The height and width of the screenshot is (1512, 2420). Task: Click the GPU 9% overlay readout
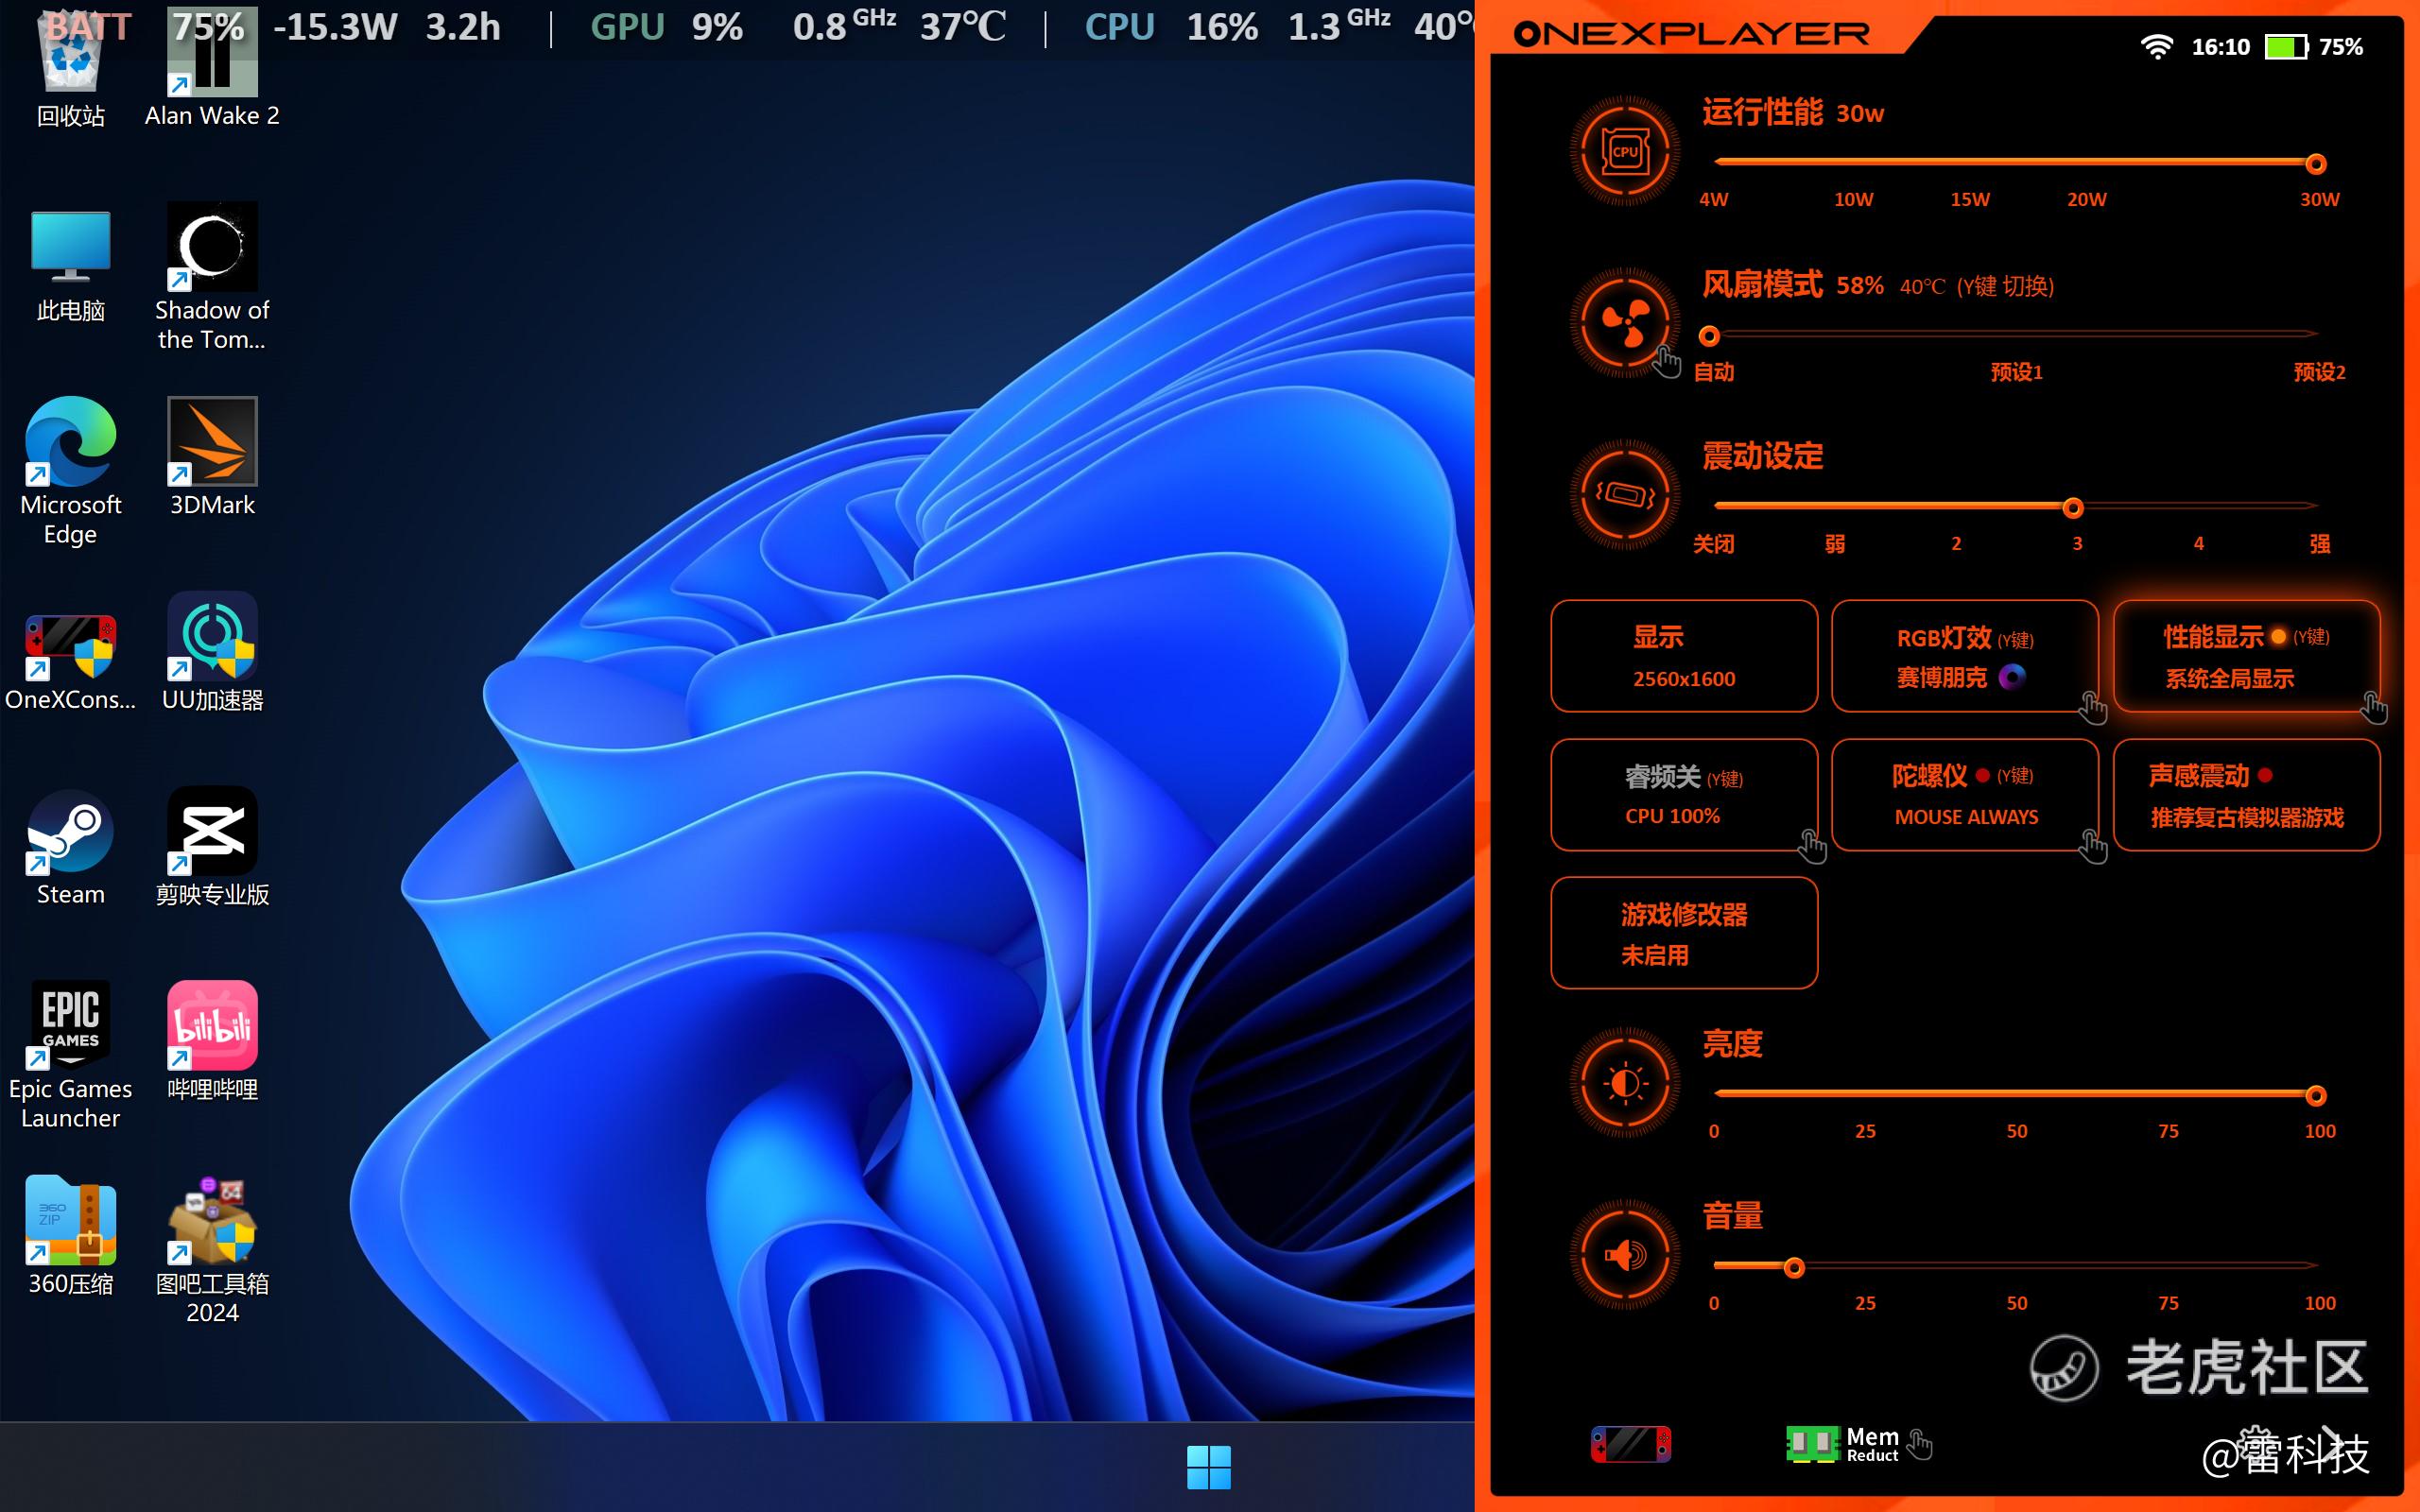tap(666, 27)
